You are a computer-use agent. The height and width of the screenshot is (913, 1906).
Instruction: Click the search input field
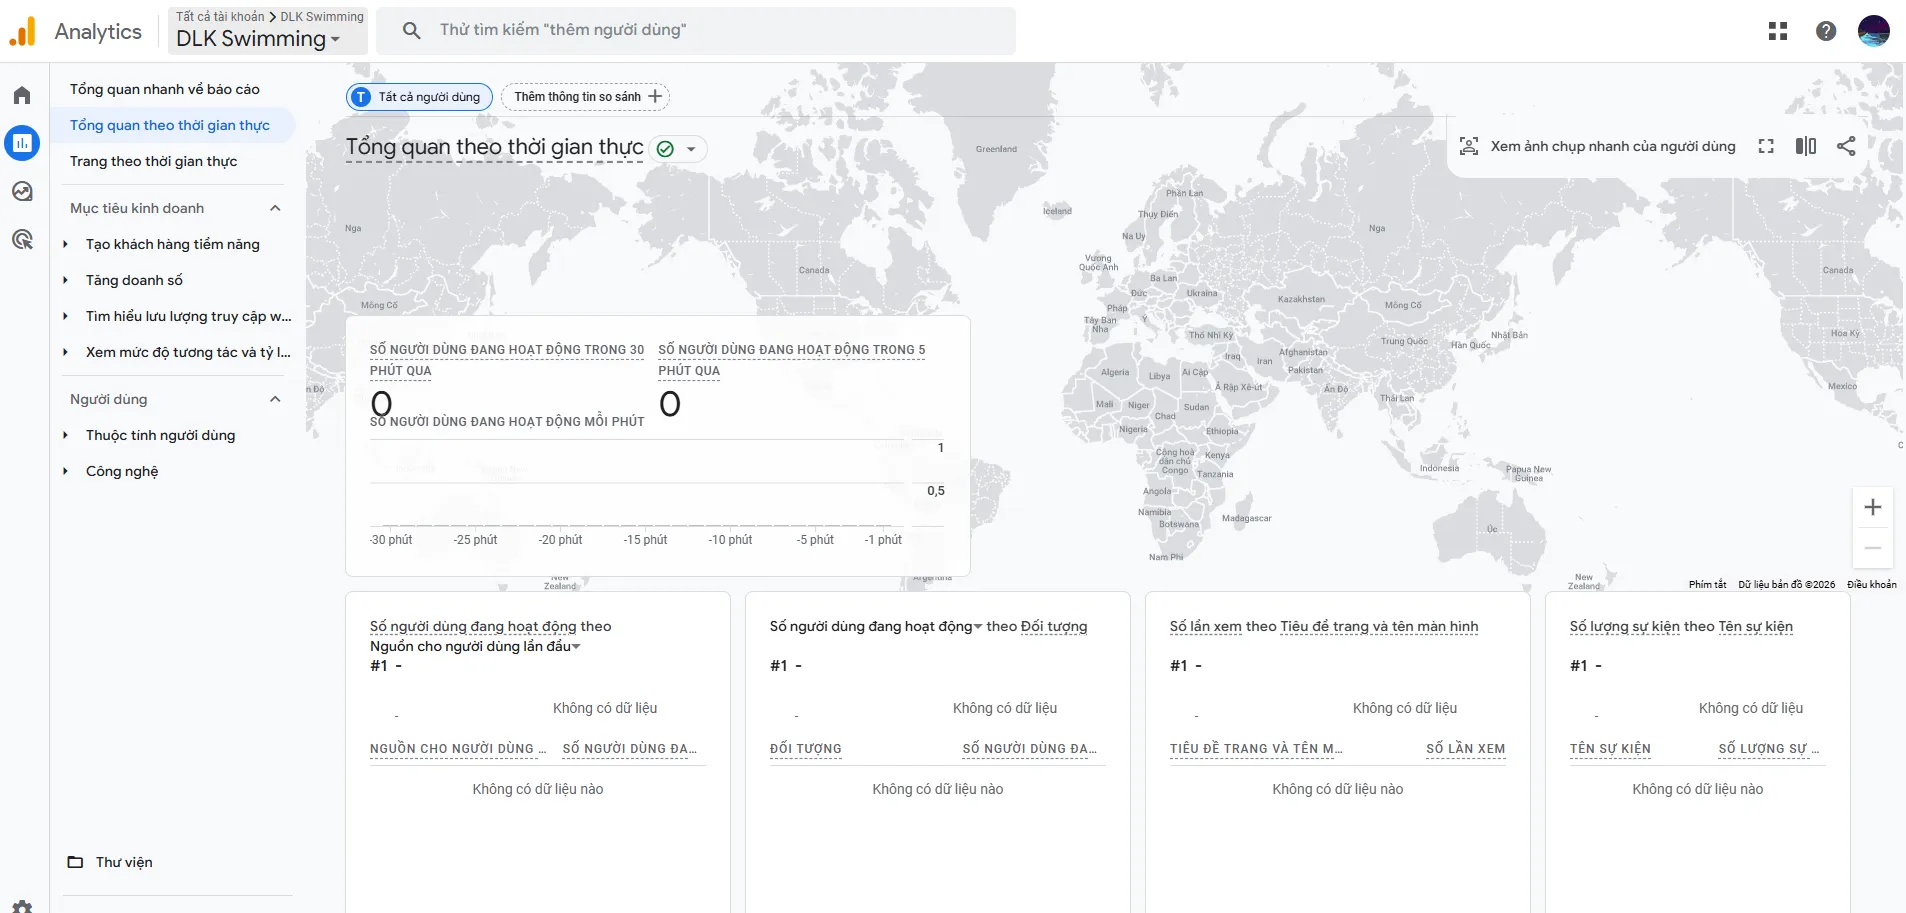696,31
